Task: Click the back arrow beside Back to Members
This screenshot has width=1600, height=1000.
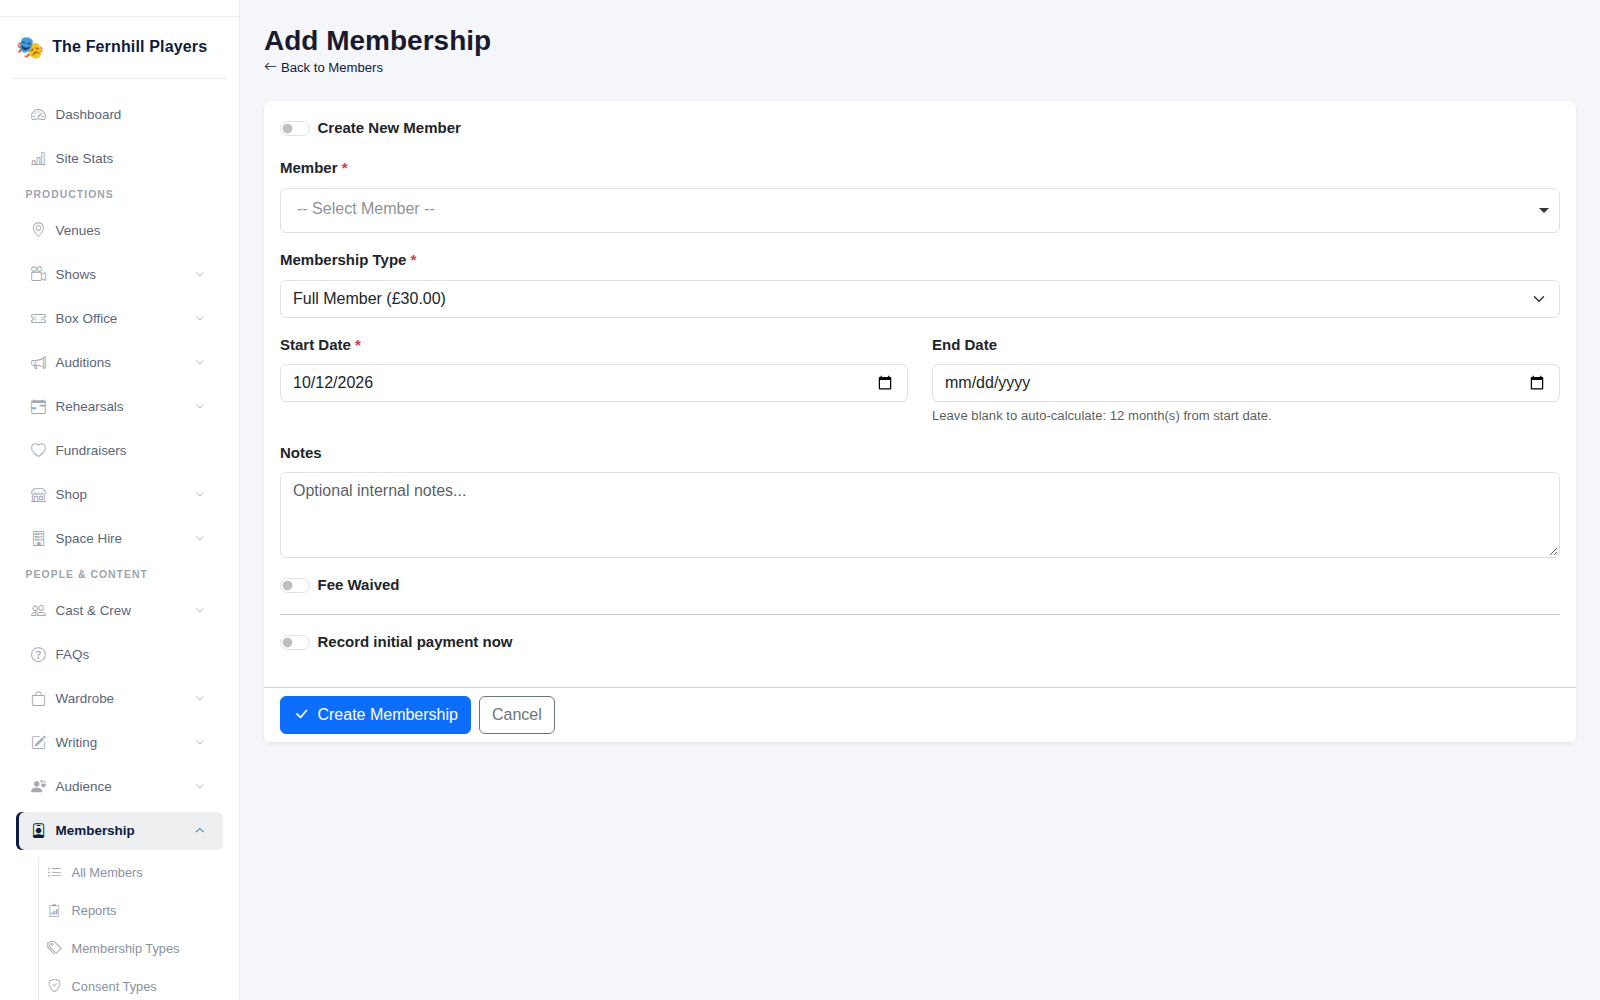Action: click(270, 67)
